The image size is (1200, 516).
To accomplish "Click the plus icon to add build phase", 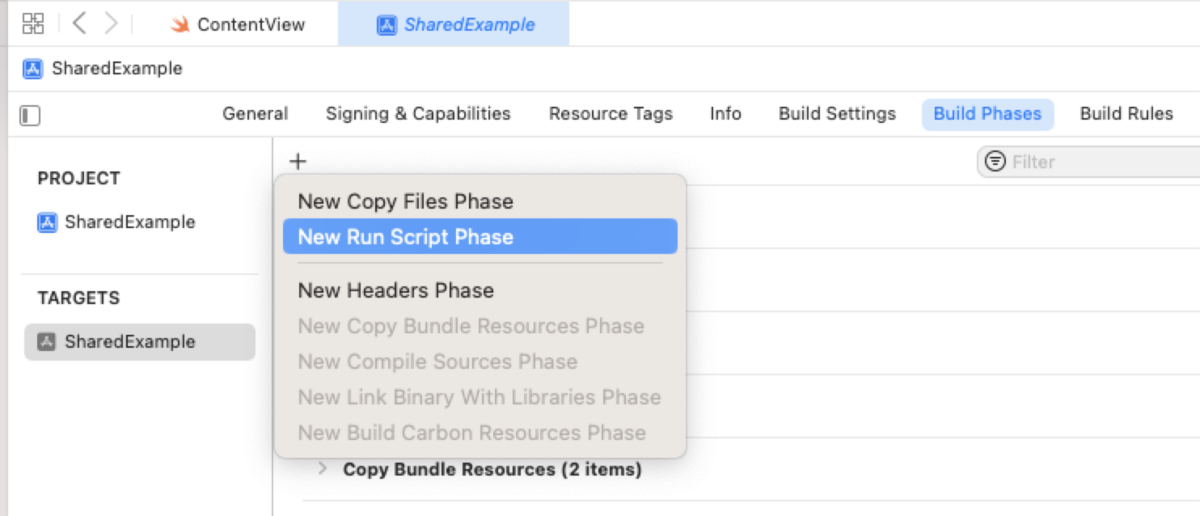I will tap(298, 161).
